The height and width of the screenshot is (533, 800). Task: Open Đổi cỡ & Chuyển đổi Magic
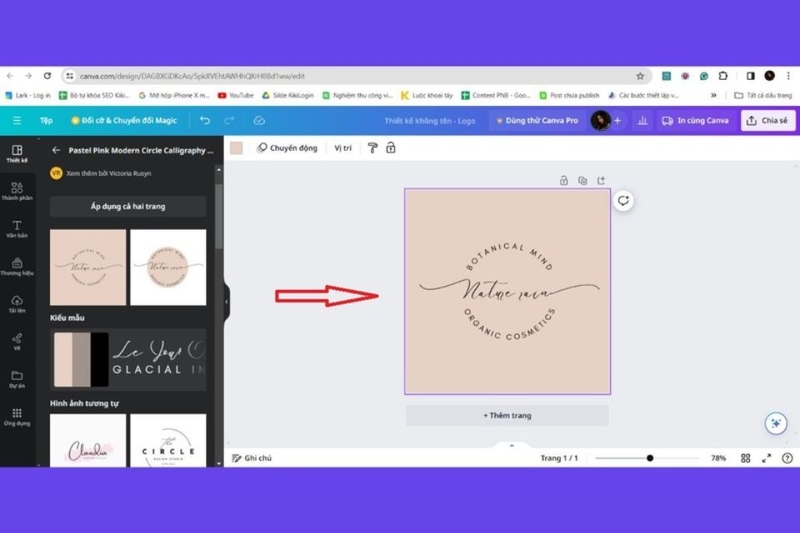pyautogui.click(x=124, y=120)
